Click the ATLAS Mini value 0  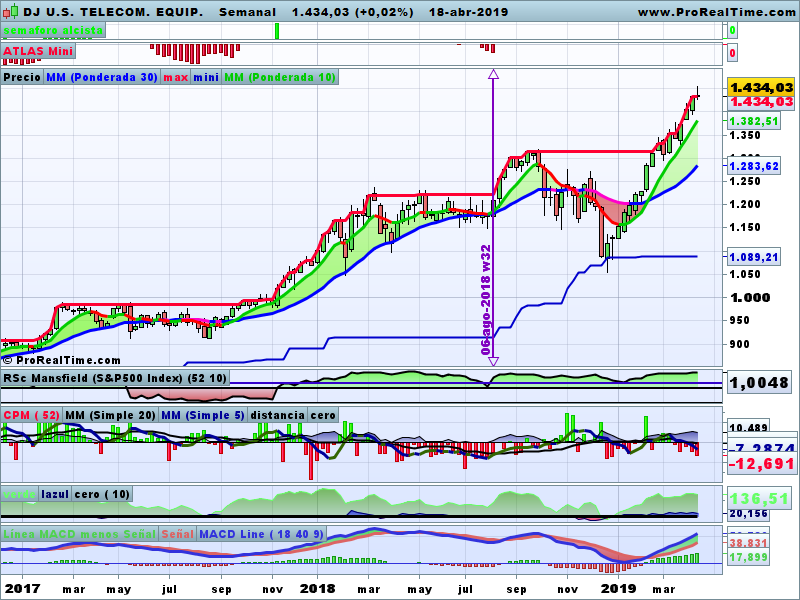pos(732,53)
